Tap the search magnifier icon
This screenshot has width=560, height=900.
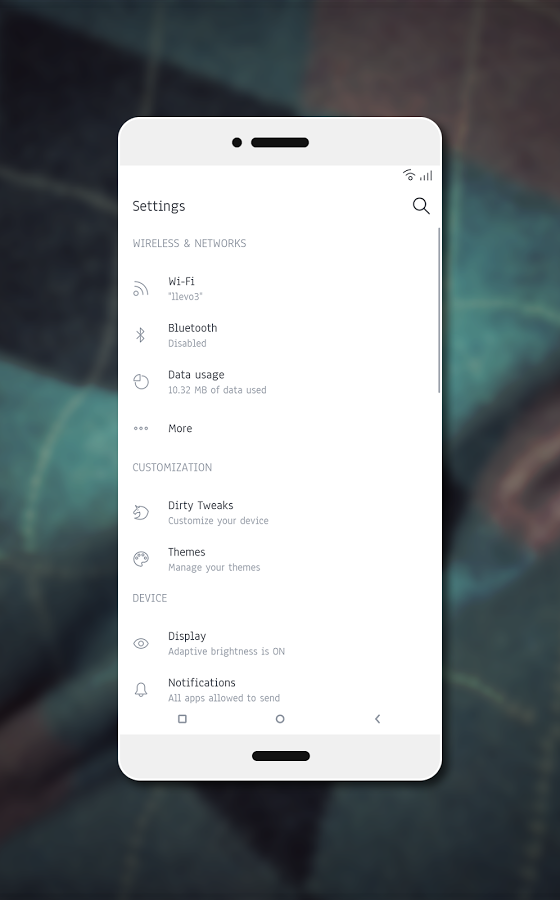click(x=421, y=206)
